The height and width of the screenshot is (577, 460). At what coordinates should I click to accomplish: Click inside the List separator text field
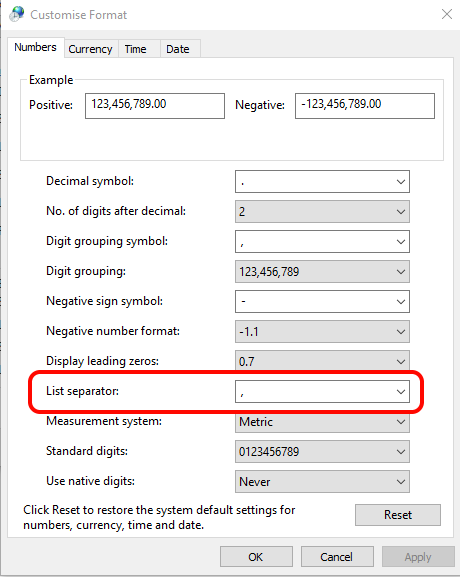[314, 392]
